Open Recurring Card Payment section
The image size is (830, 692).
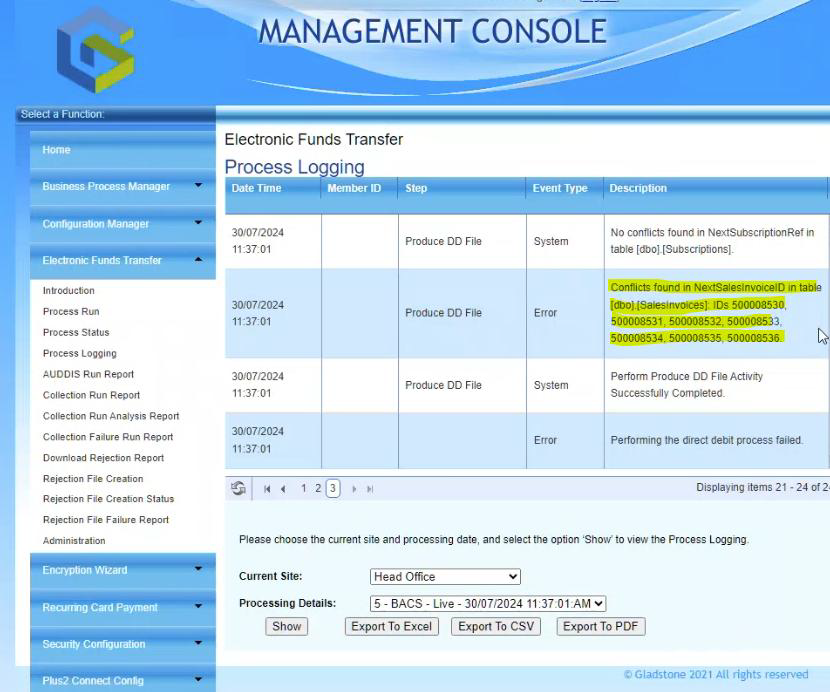(x=123, y=607)
